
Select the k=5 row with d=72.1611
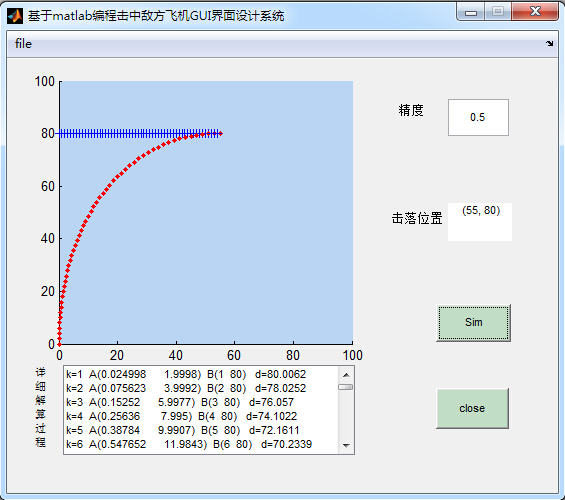coord(201,430)
